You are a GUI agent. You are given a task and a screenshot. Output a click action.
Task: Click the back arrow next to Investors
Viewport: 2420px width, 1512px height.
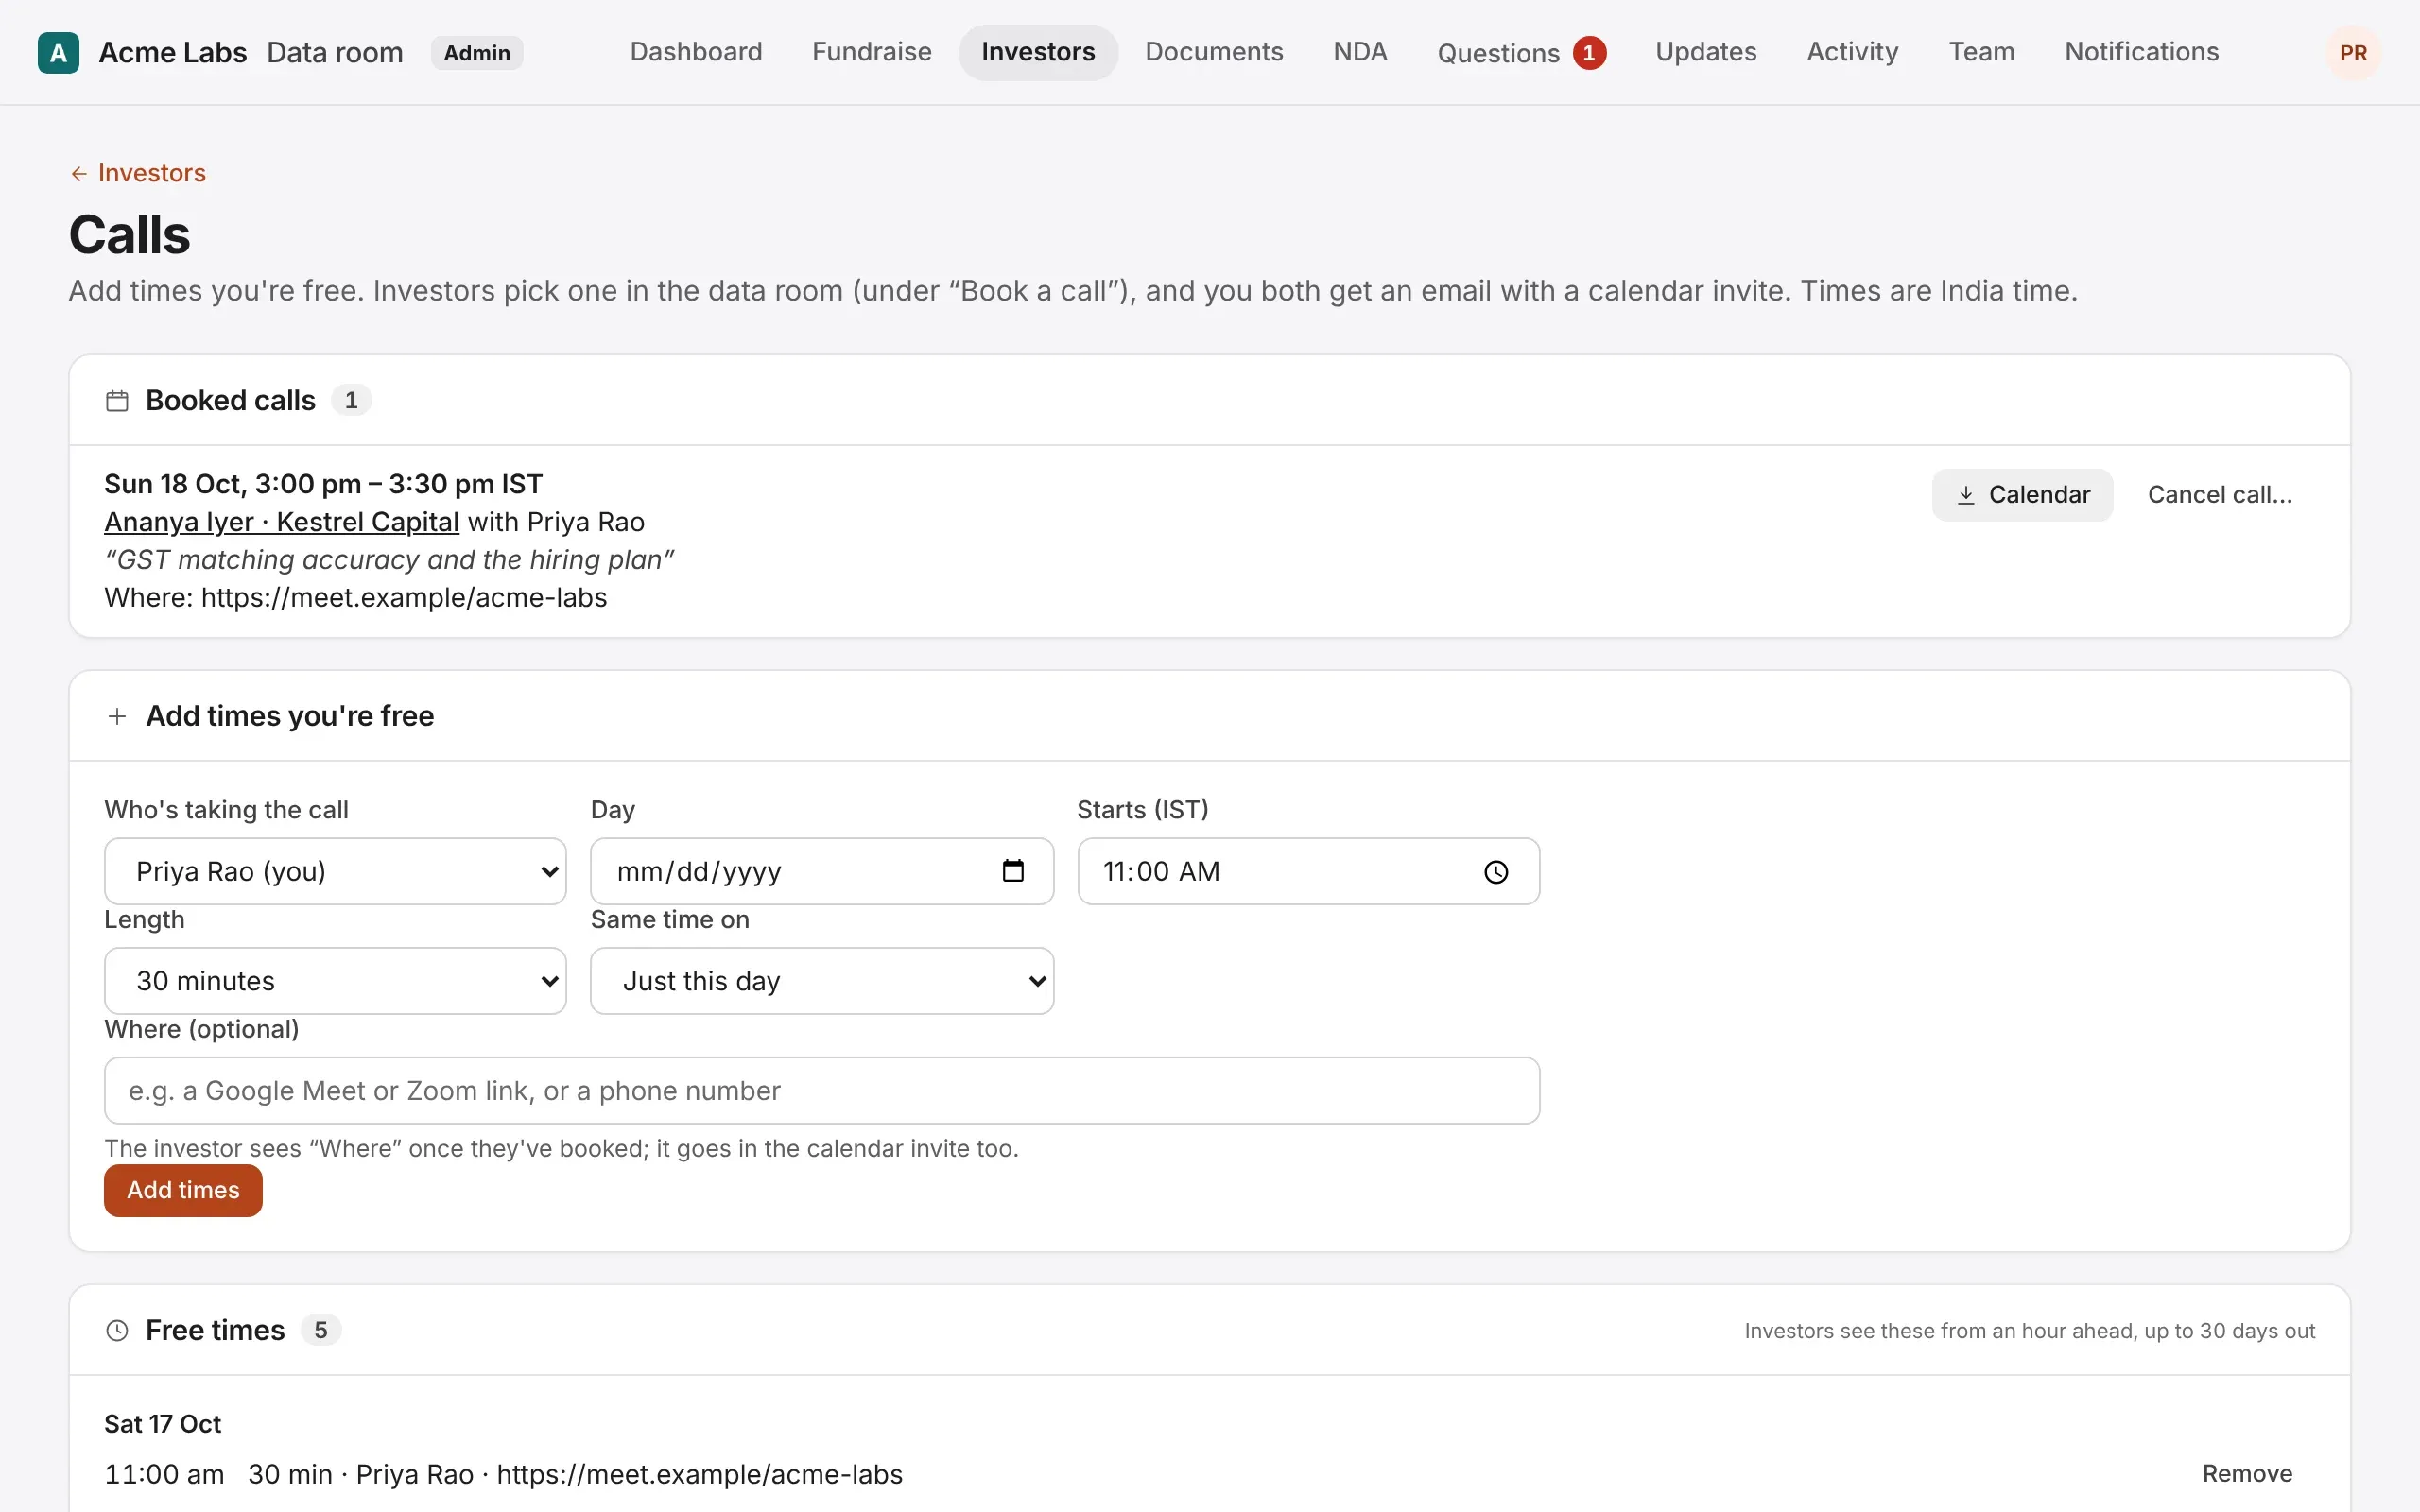79,174
